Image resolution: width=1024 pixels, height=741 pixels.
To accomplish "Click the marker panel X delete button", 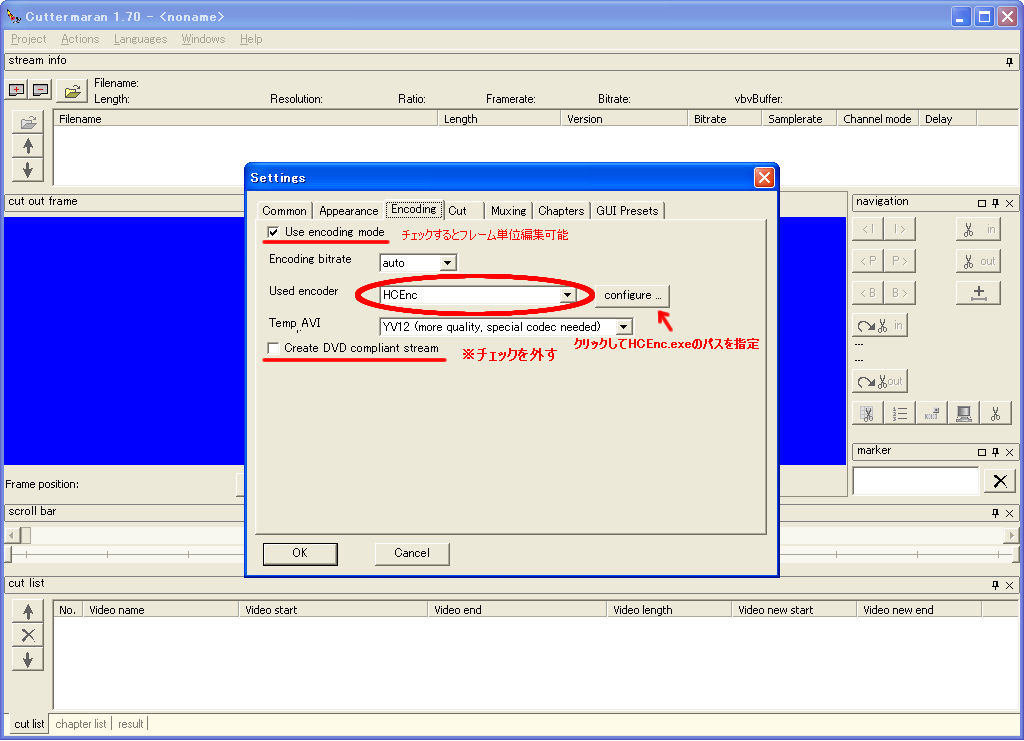I will [999, 481].
